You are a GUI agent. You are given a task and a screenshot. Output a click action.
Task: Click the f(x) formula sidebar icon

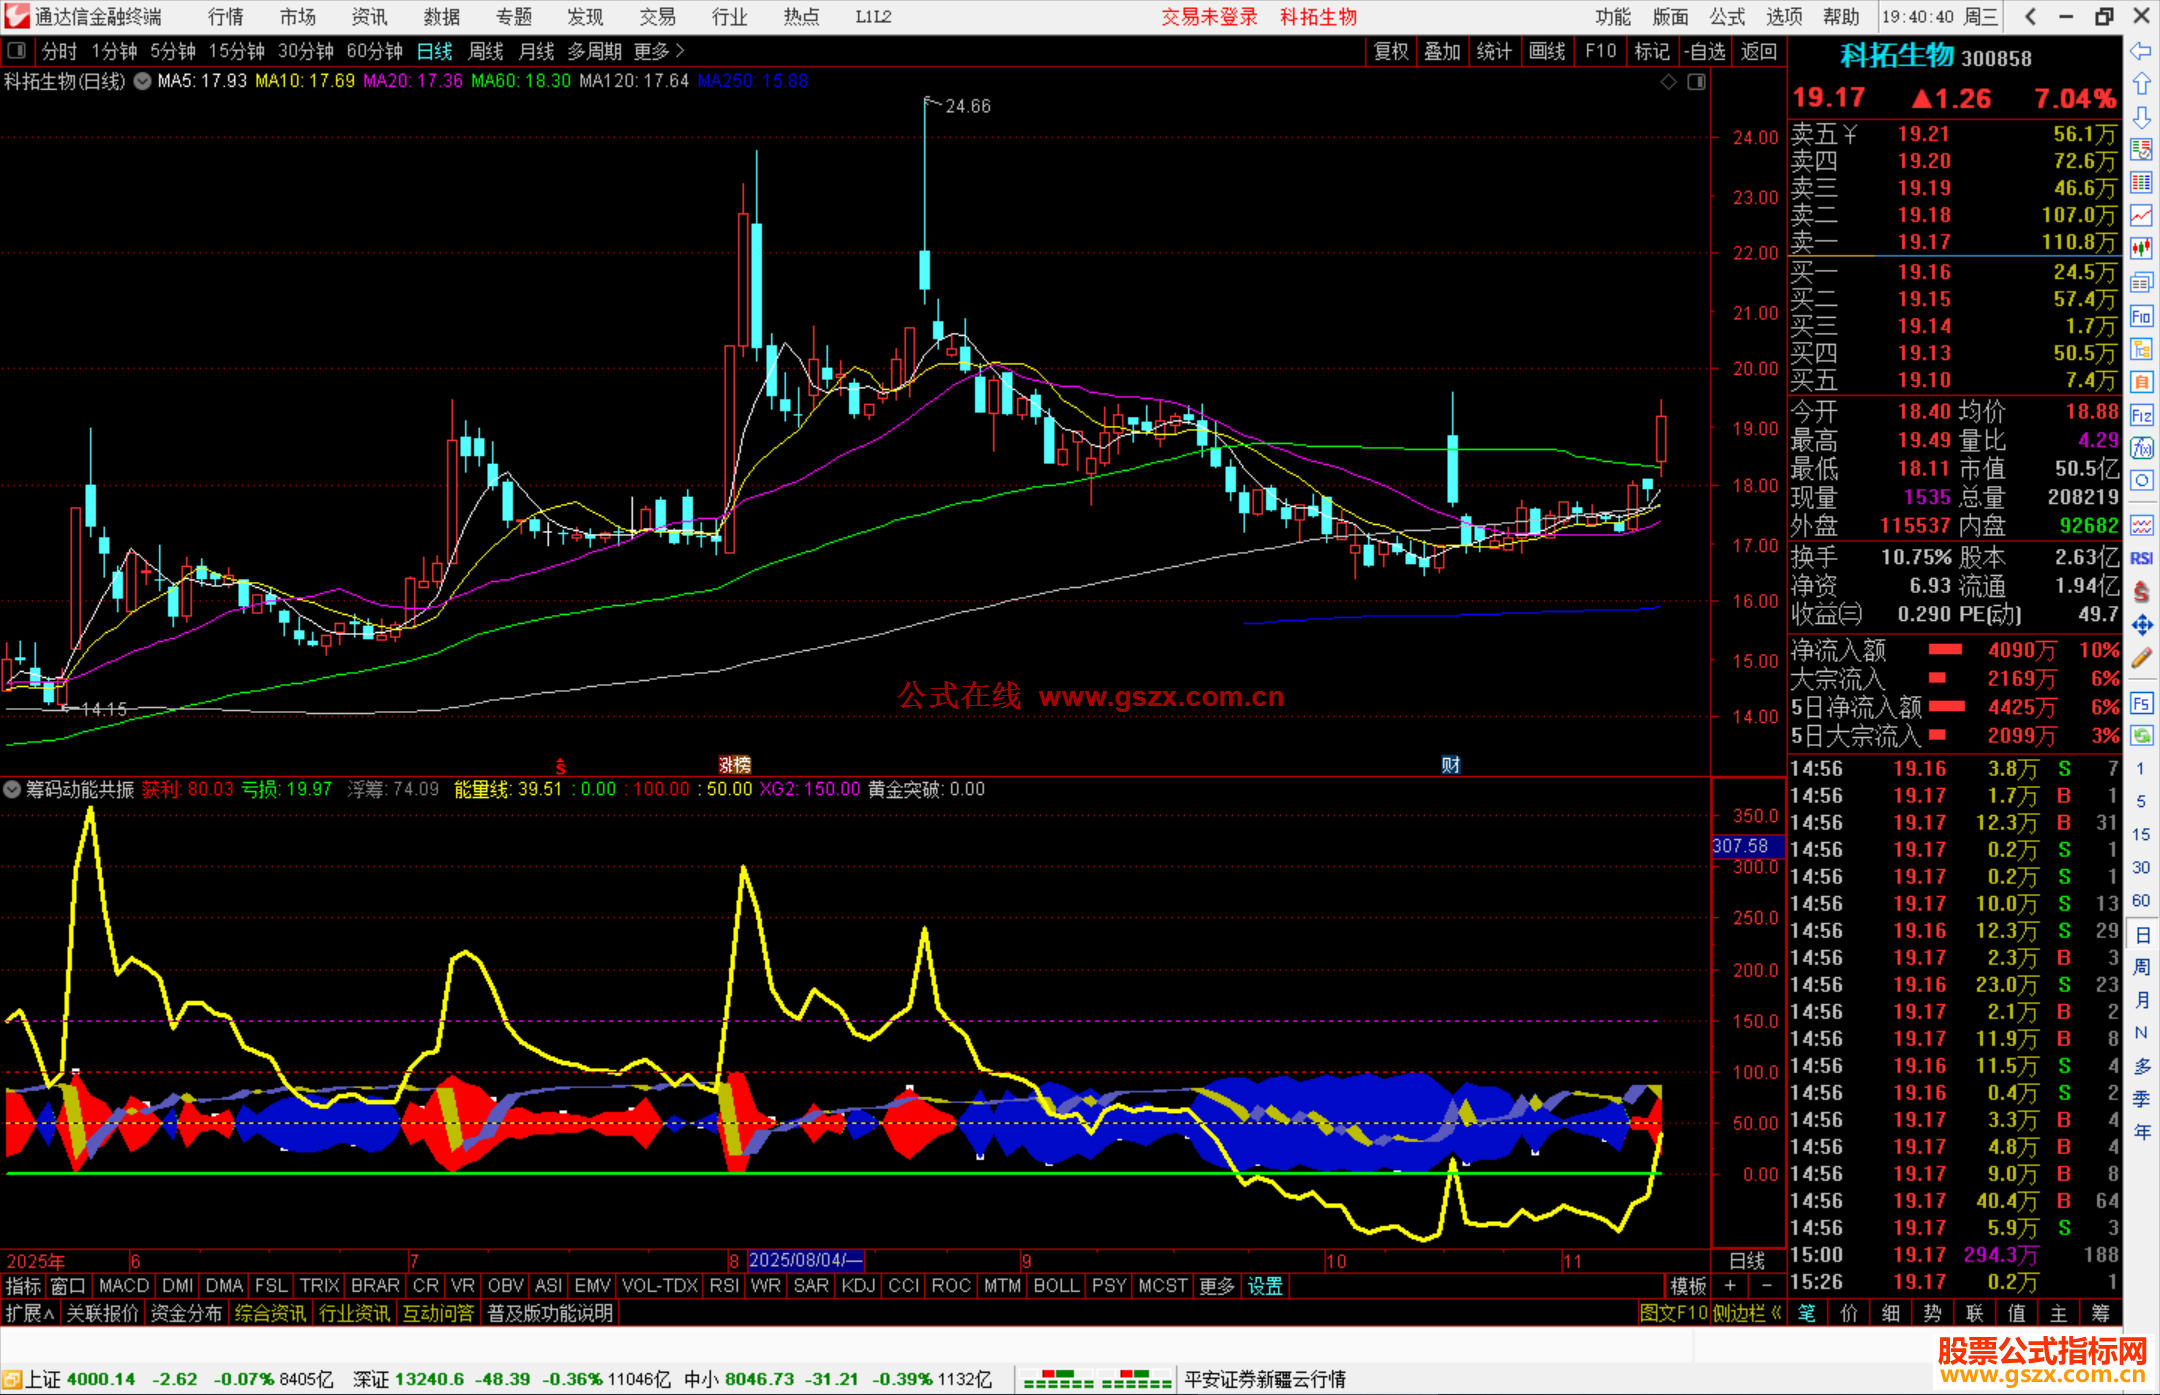click(2141, 447)
